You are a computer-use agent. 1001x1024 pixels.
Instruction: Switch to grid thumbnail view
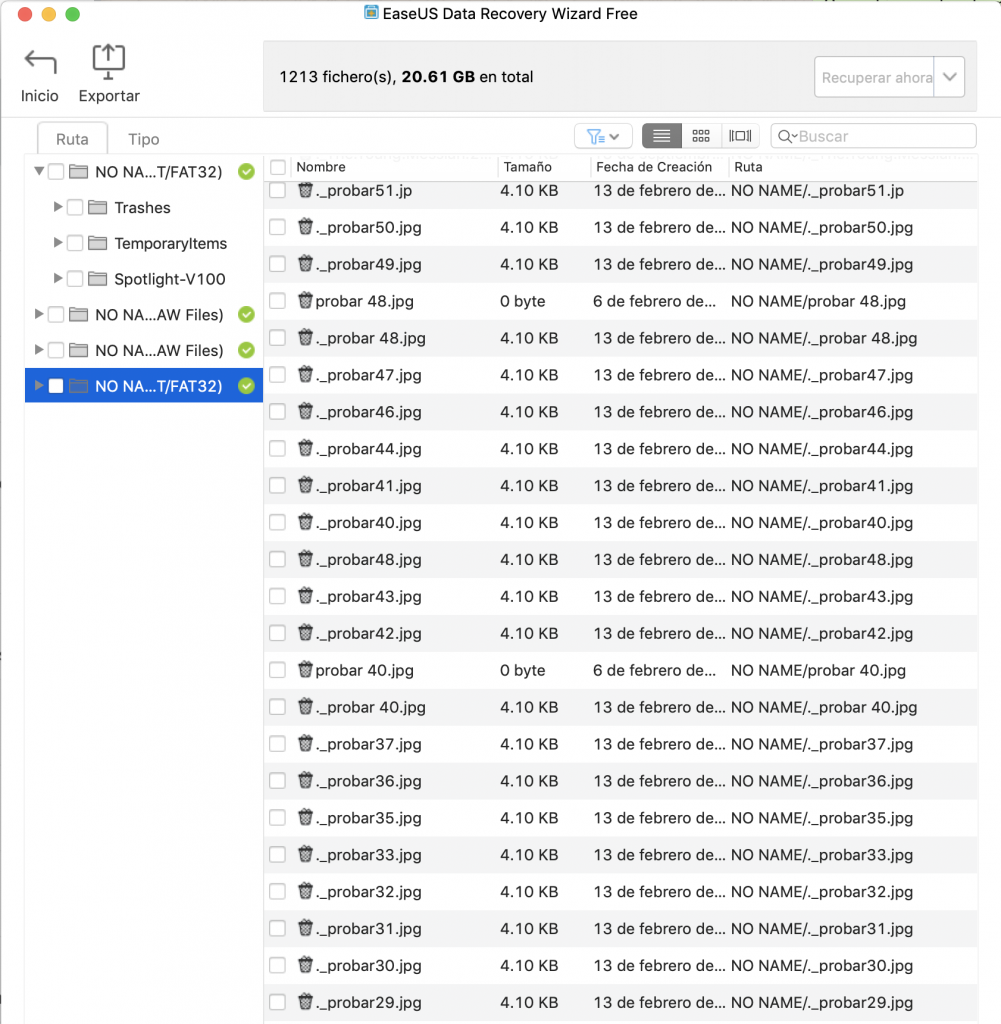(x=701, y=136)
